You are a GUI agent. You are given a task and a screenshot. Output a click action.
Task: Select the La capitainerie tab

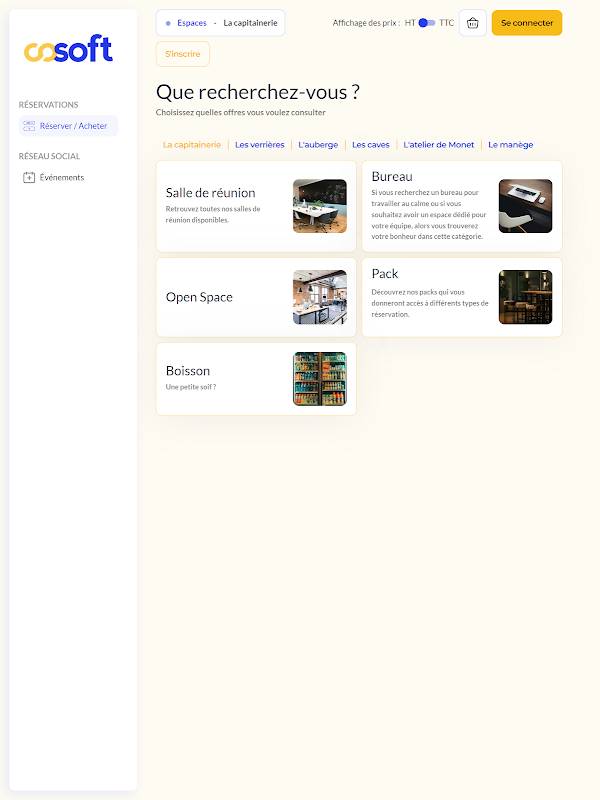pos(192,145)
